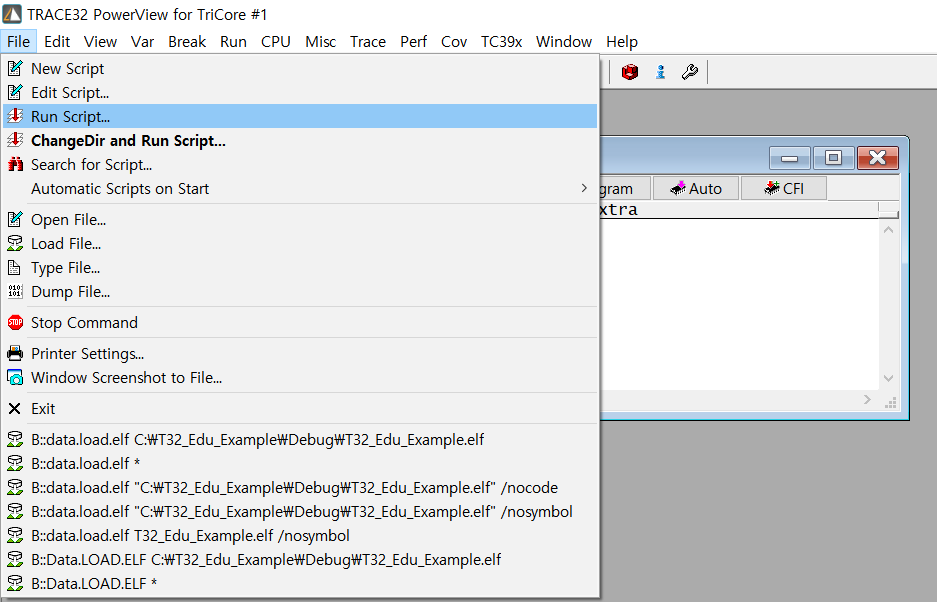Click the child window horizontal scroll right arrow
This screenshot has width=937, height=602.
(x=867, y=399)
